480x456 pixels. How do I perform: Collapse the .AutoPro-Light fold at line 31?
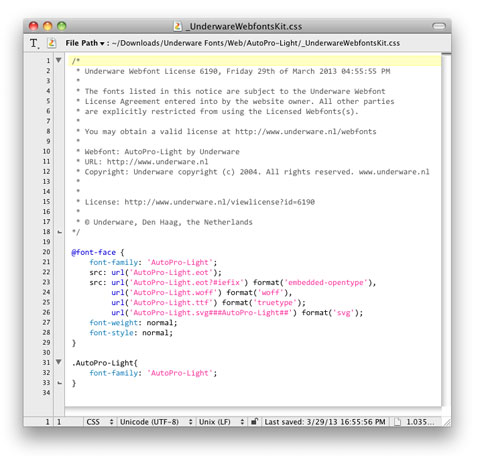[59, 362]
